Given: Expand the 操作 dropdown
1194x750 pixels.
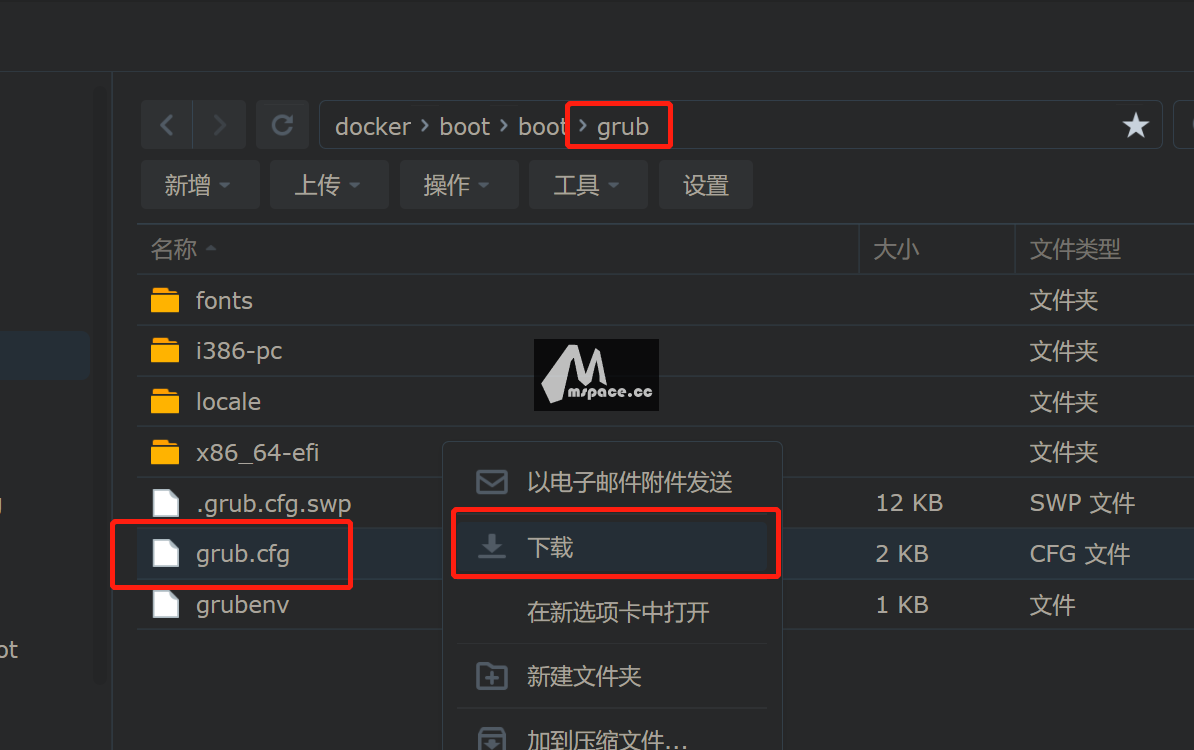Looking at the screenshot, I should [x=458, y=185].
